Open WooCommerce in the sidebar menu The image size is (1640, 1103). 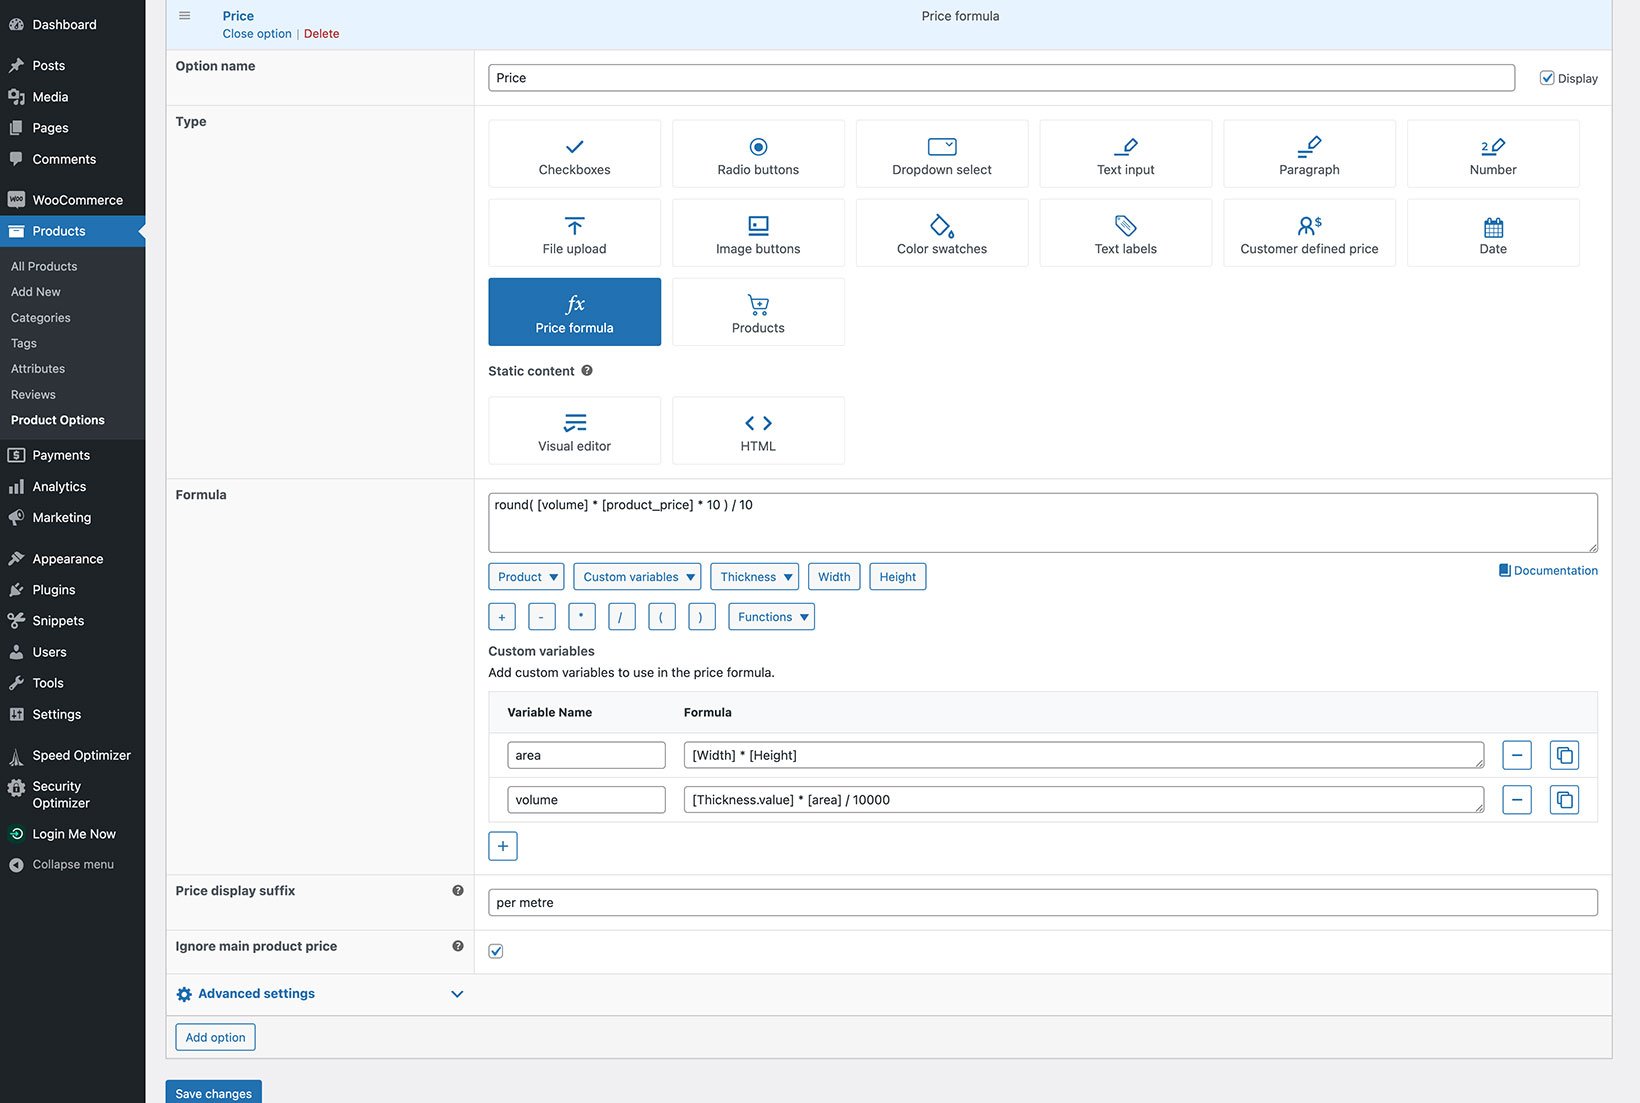point(77,200)
